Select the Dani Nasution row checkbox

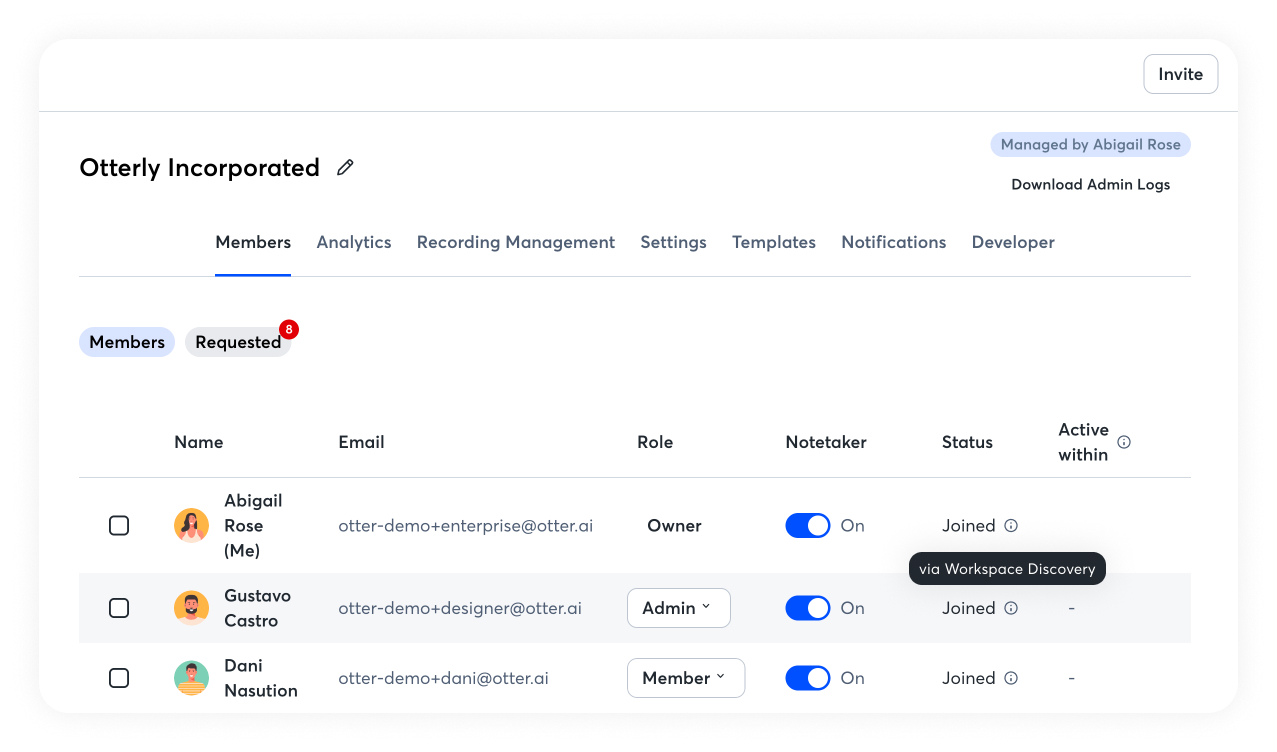119,678
